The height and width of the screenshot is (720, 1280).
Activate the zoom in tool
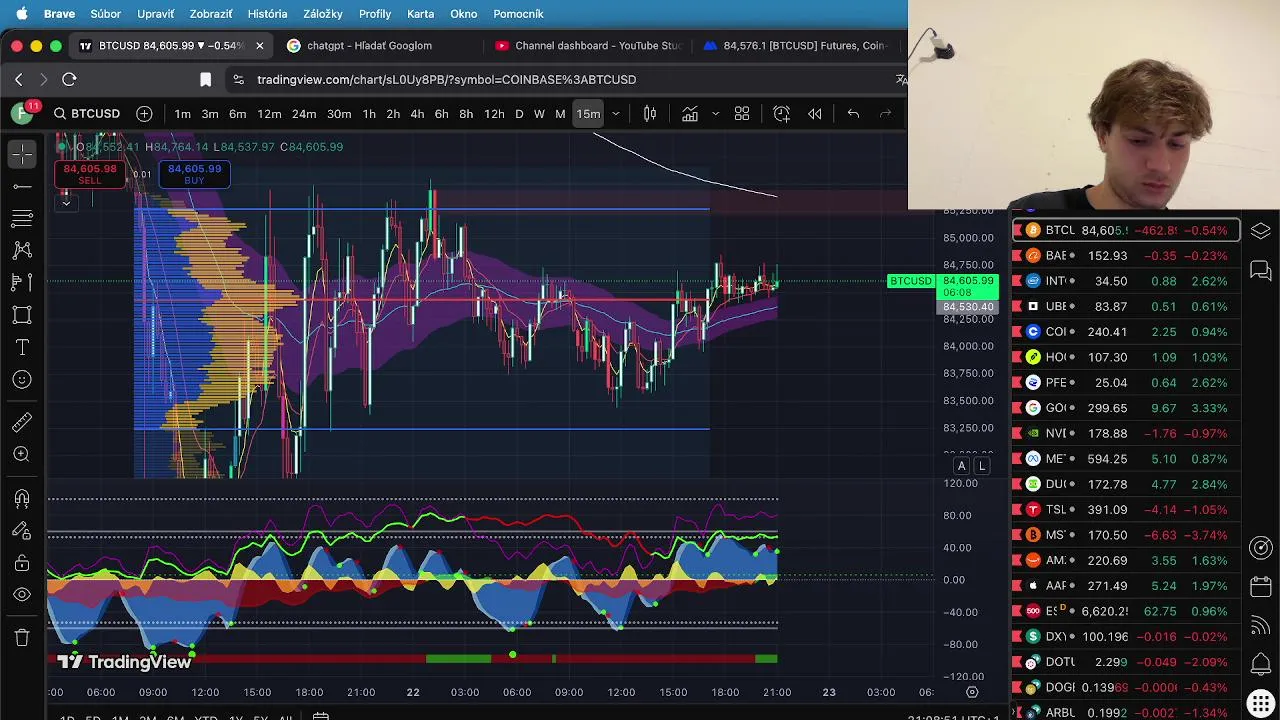22,454
